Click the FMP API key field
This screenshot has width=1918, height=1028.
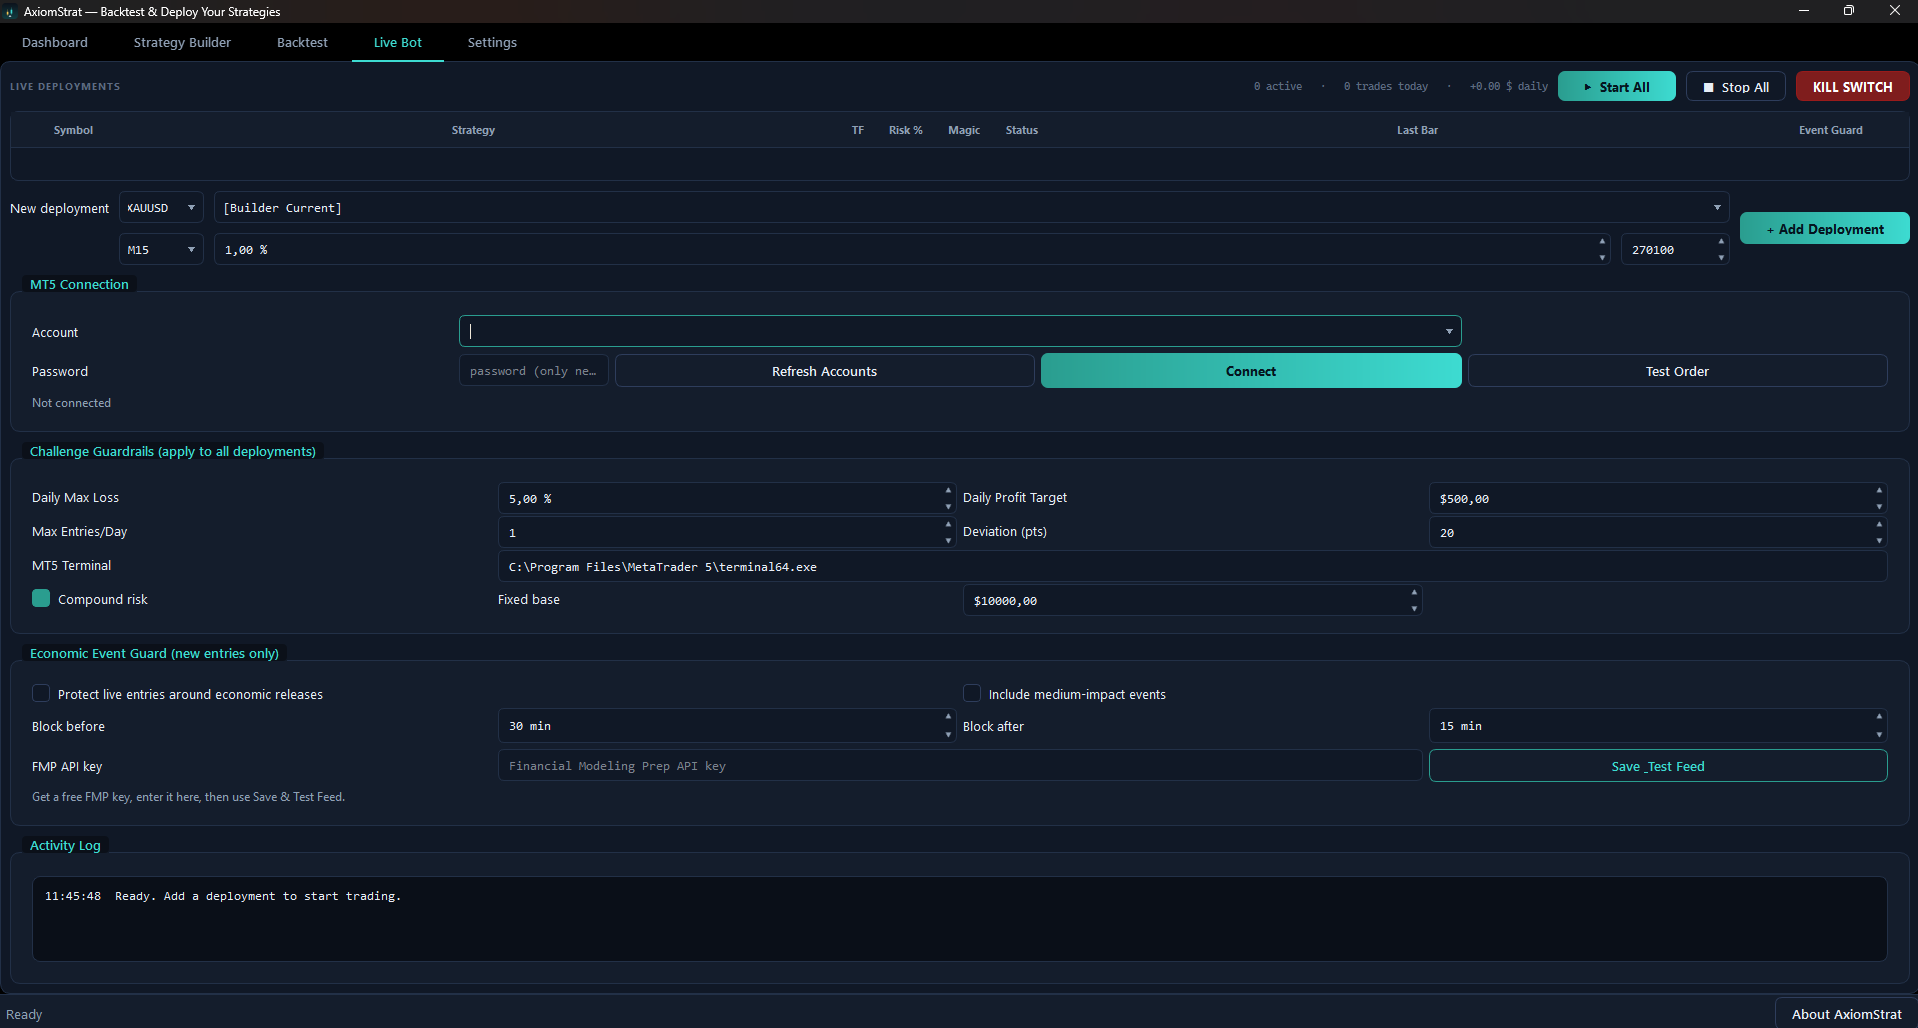[960, 766]
